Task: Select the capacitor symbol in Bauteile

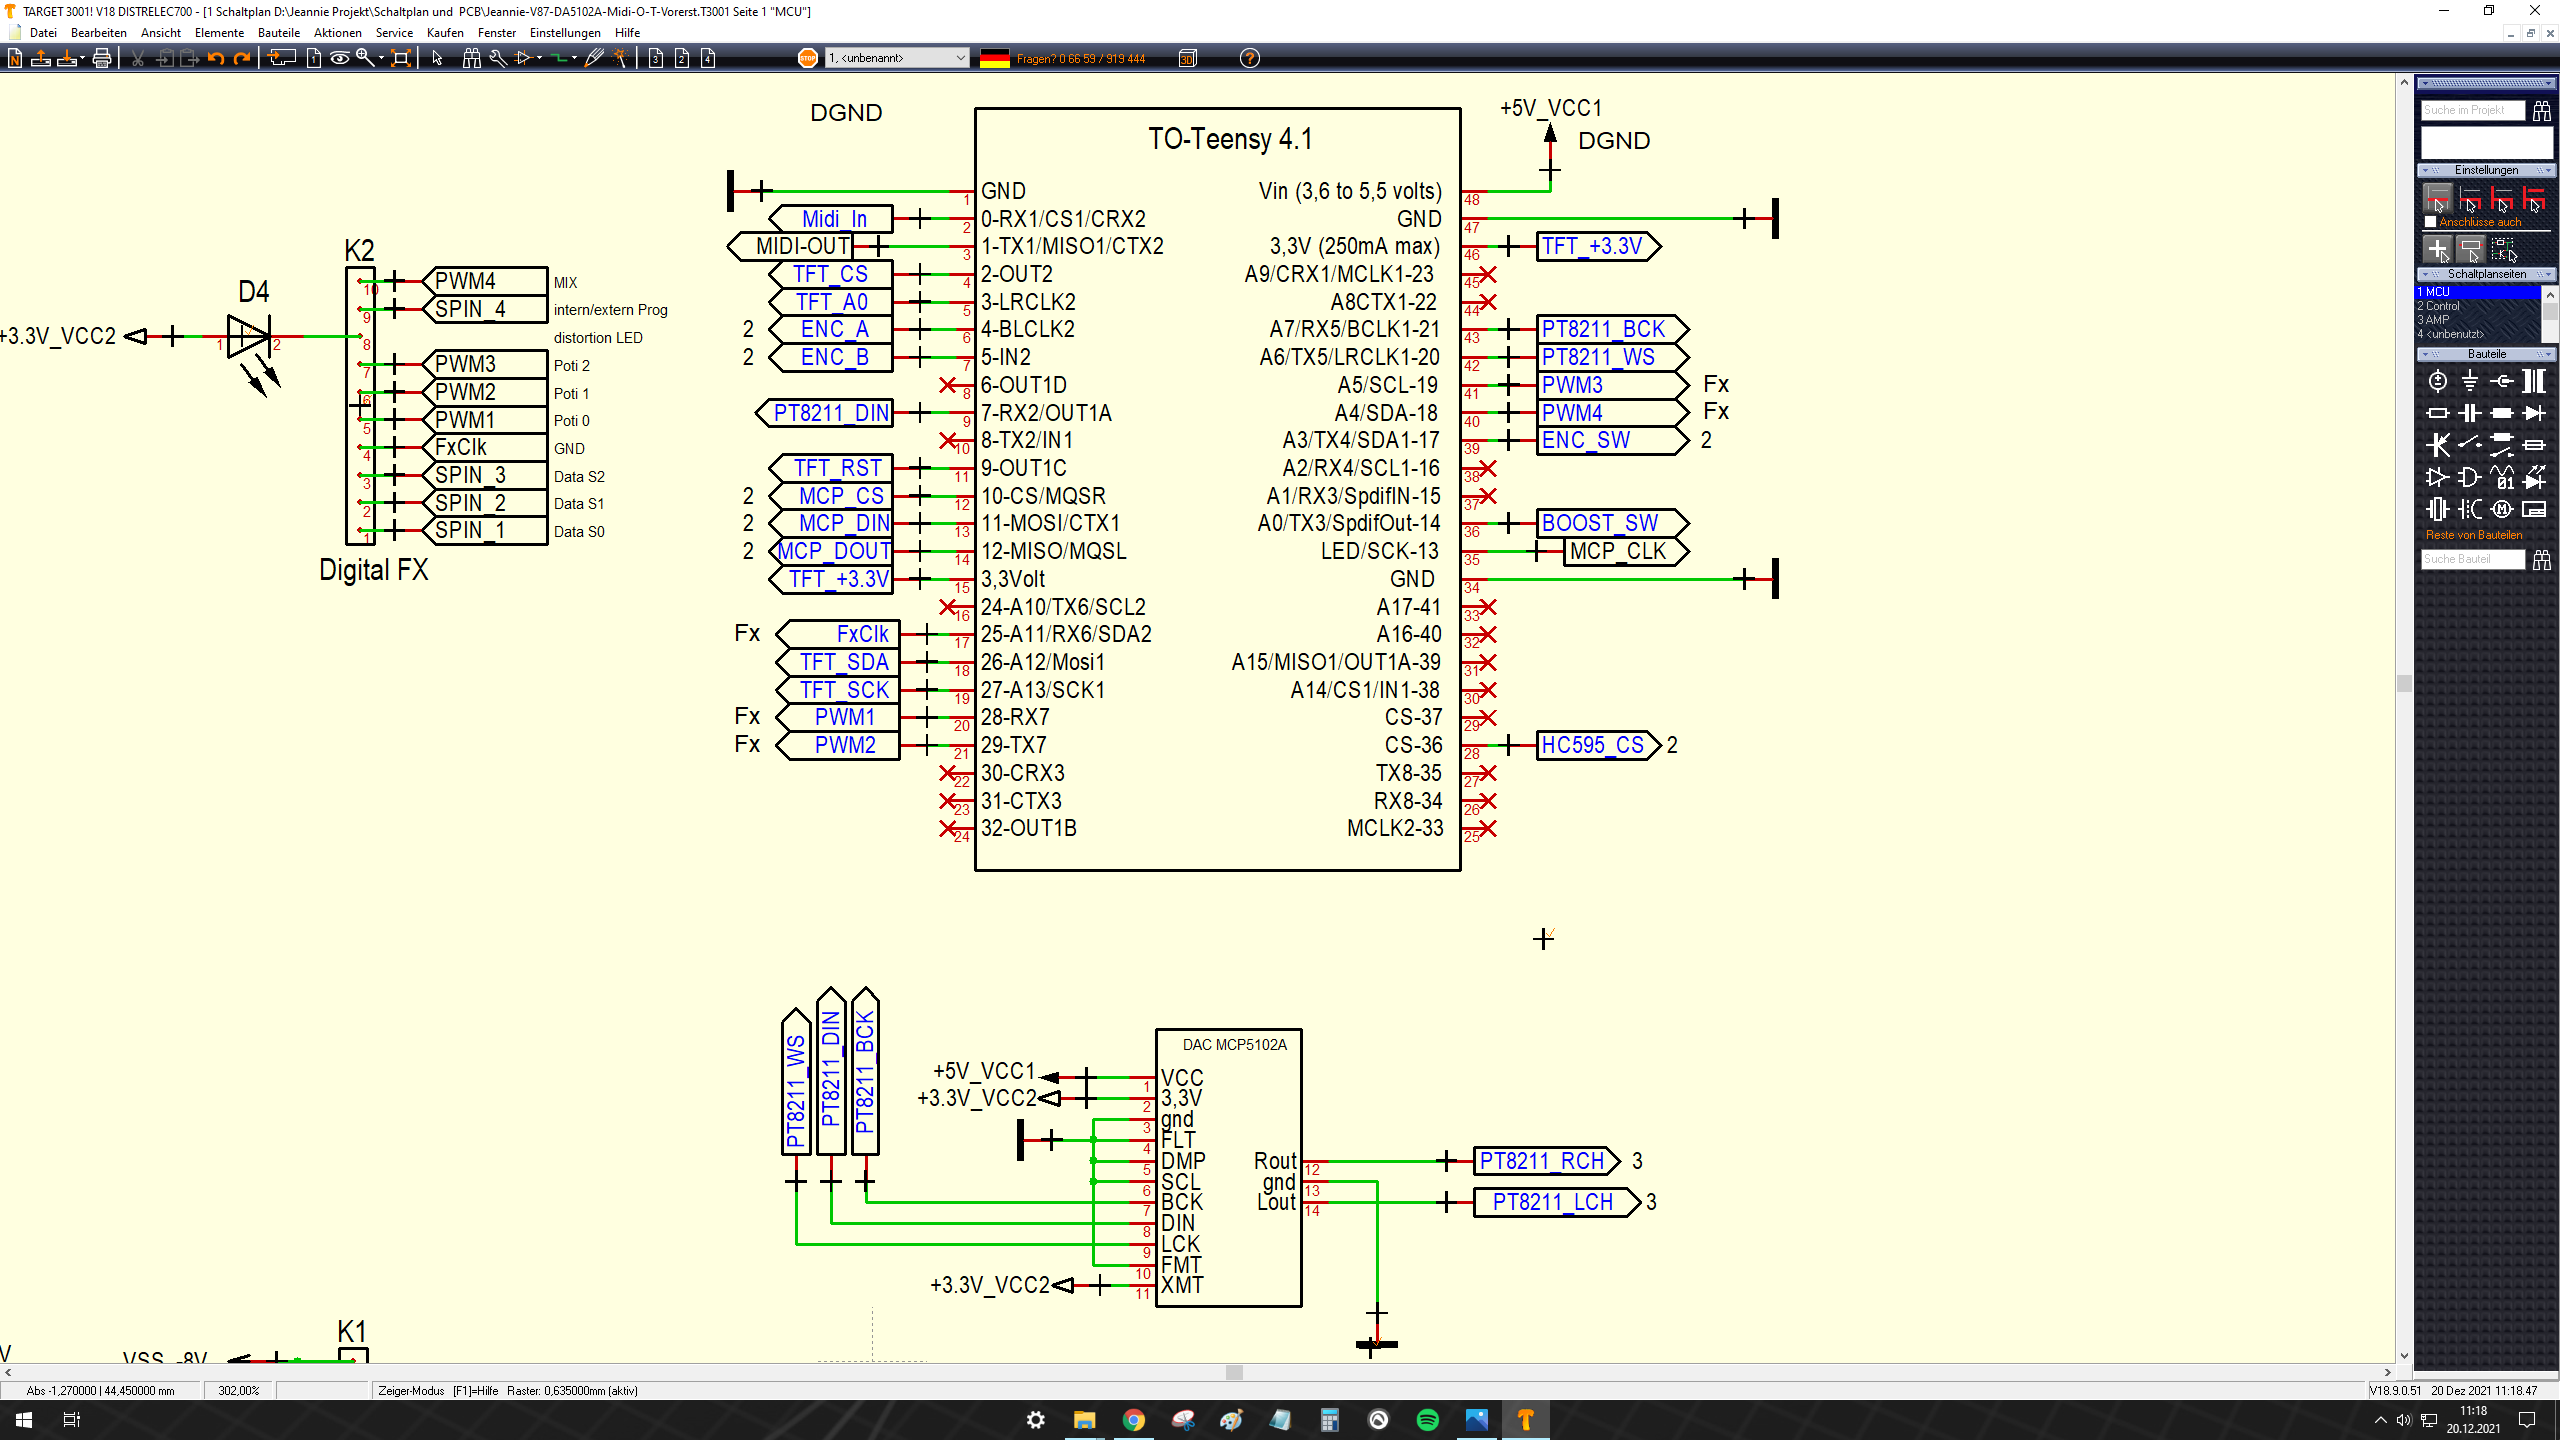Action: 2470,413
